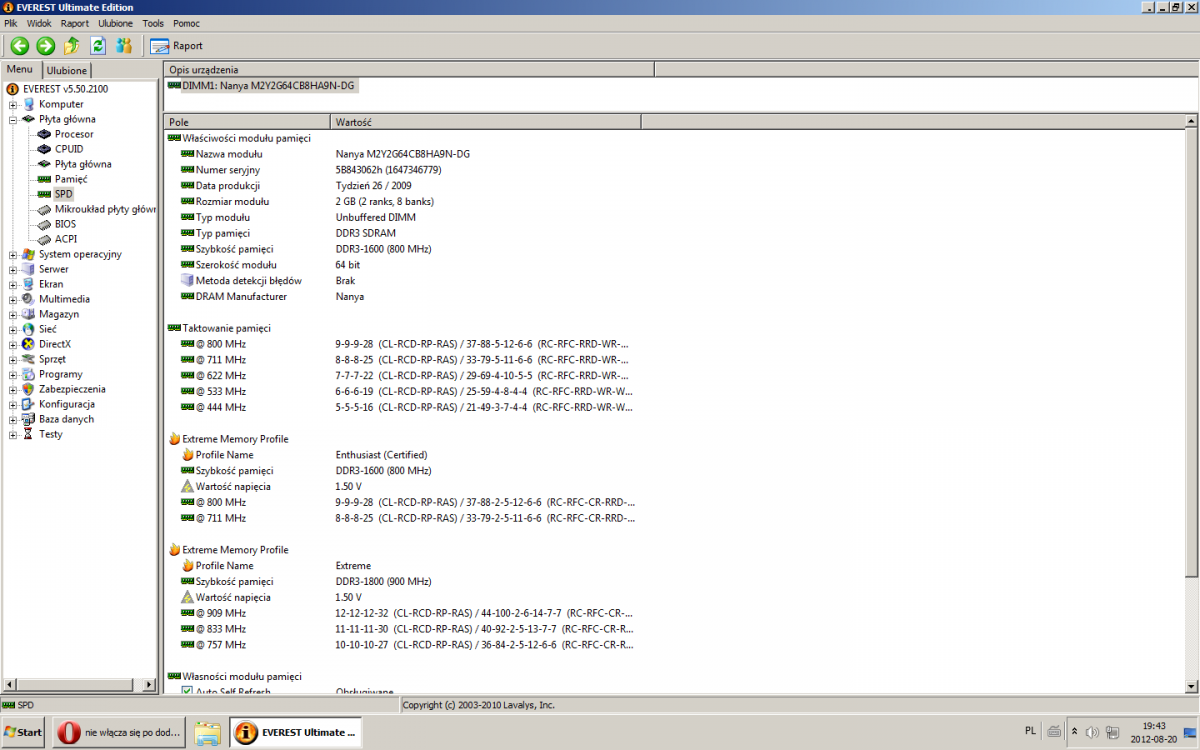Select Procesor in the tree
Image resolution: width=1200 pixels, height=750 pixels.
pos(74,134)
